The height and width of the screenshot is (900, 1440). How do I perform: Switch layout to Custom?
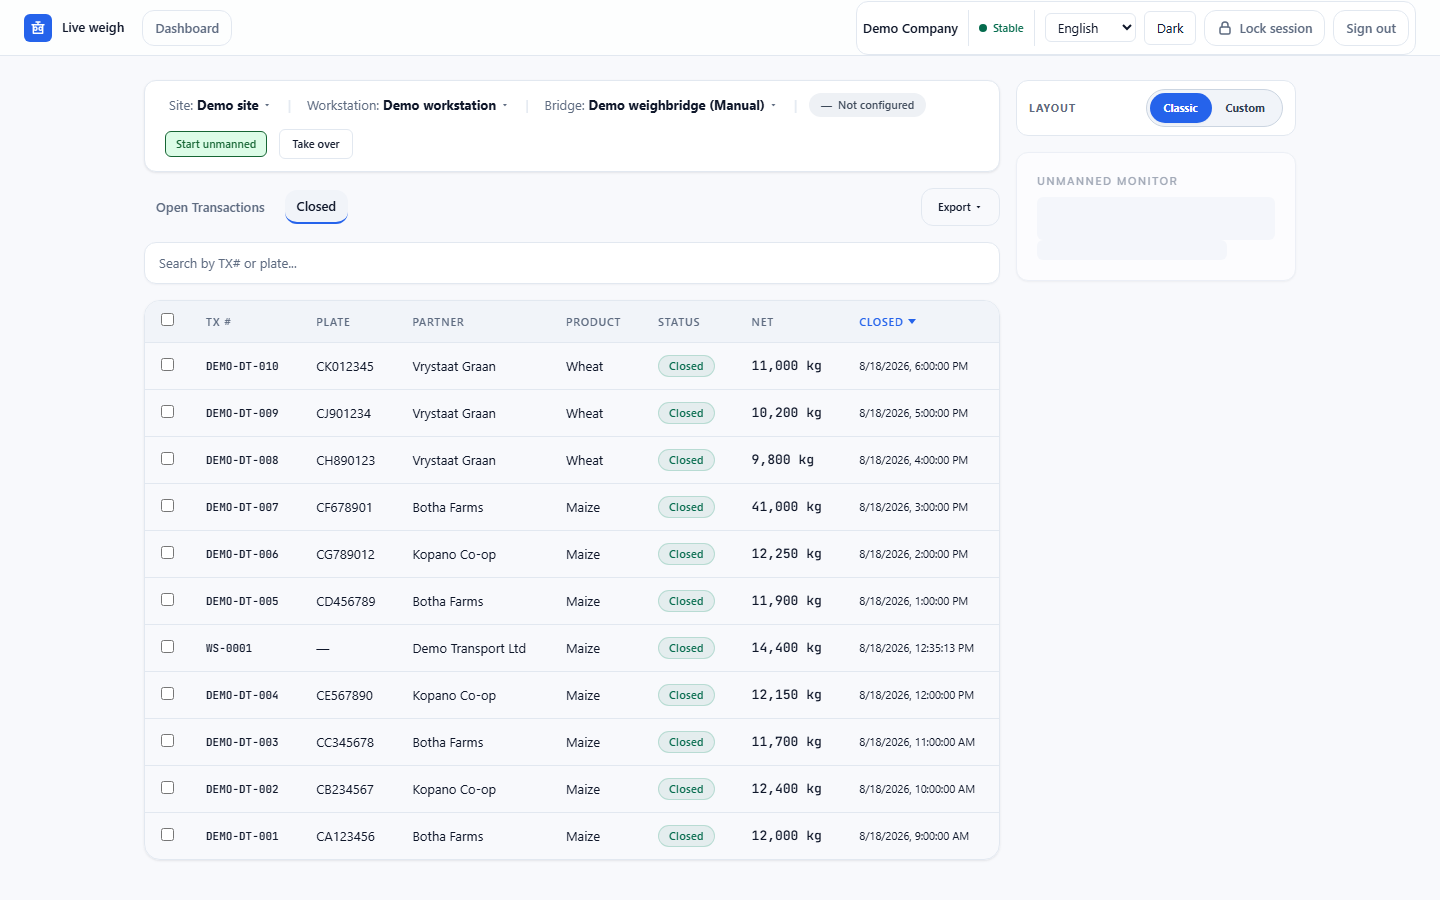click(1245, 108)
